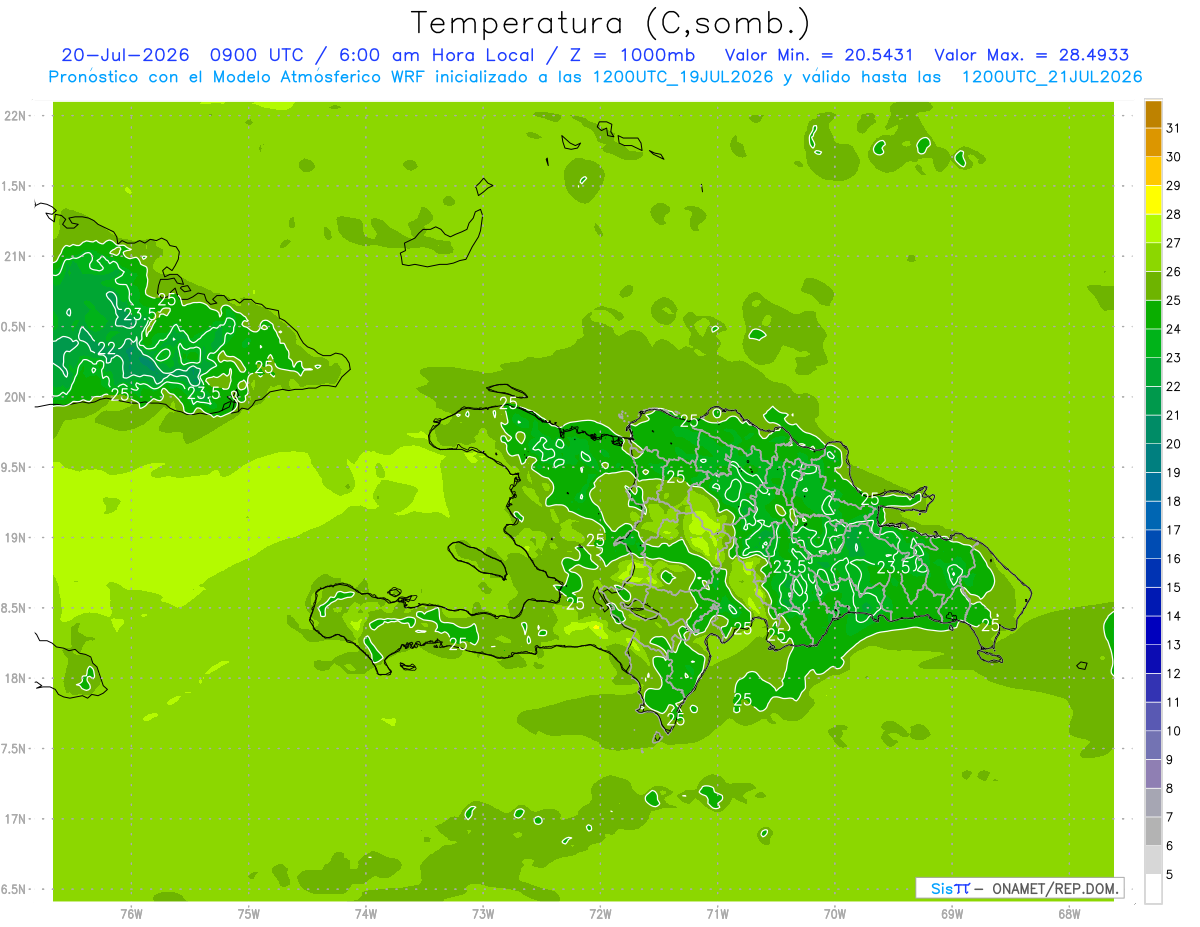Viewport: 1200px width, 927px height.
Task: Click the 72W longitude axis label
Action: 600,914
